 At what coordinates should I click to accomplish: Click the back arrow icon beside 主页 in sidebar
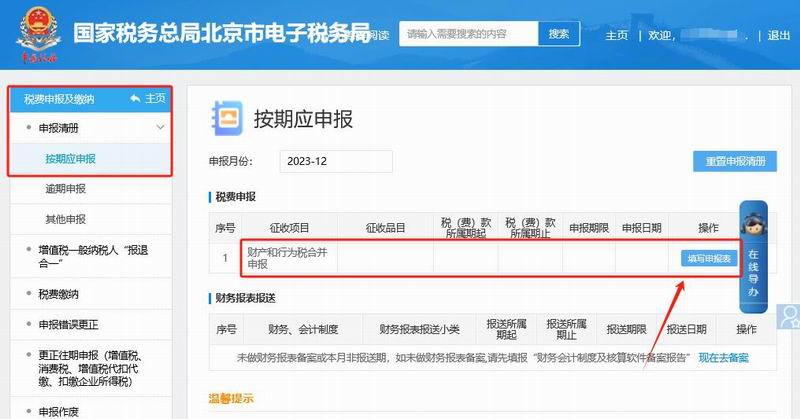click(135, 98)
